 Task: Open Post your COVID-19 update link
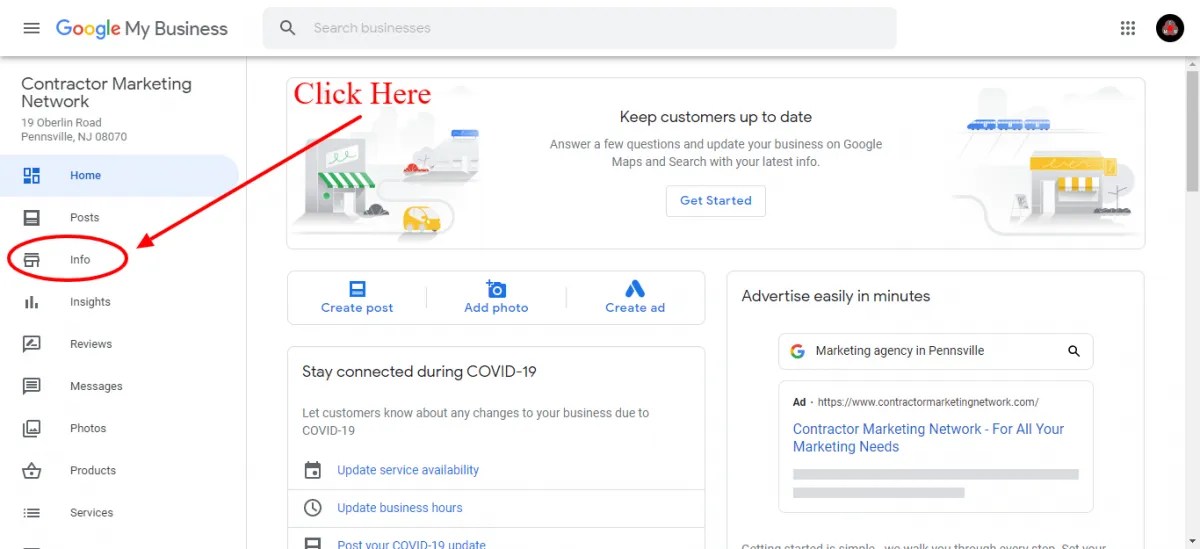point(411,544)
